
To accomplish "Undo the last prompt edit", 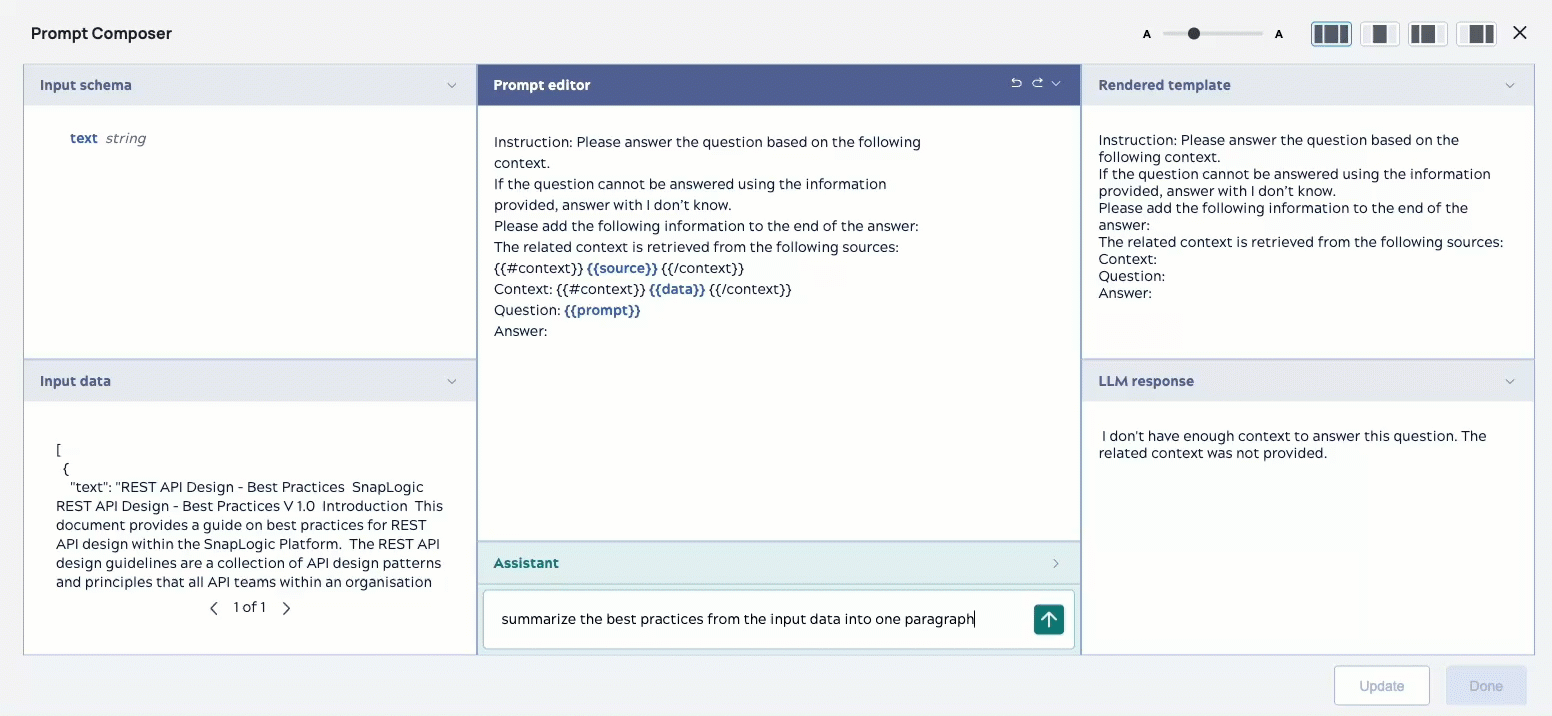I will coord(1017,84).
